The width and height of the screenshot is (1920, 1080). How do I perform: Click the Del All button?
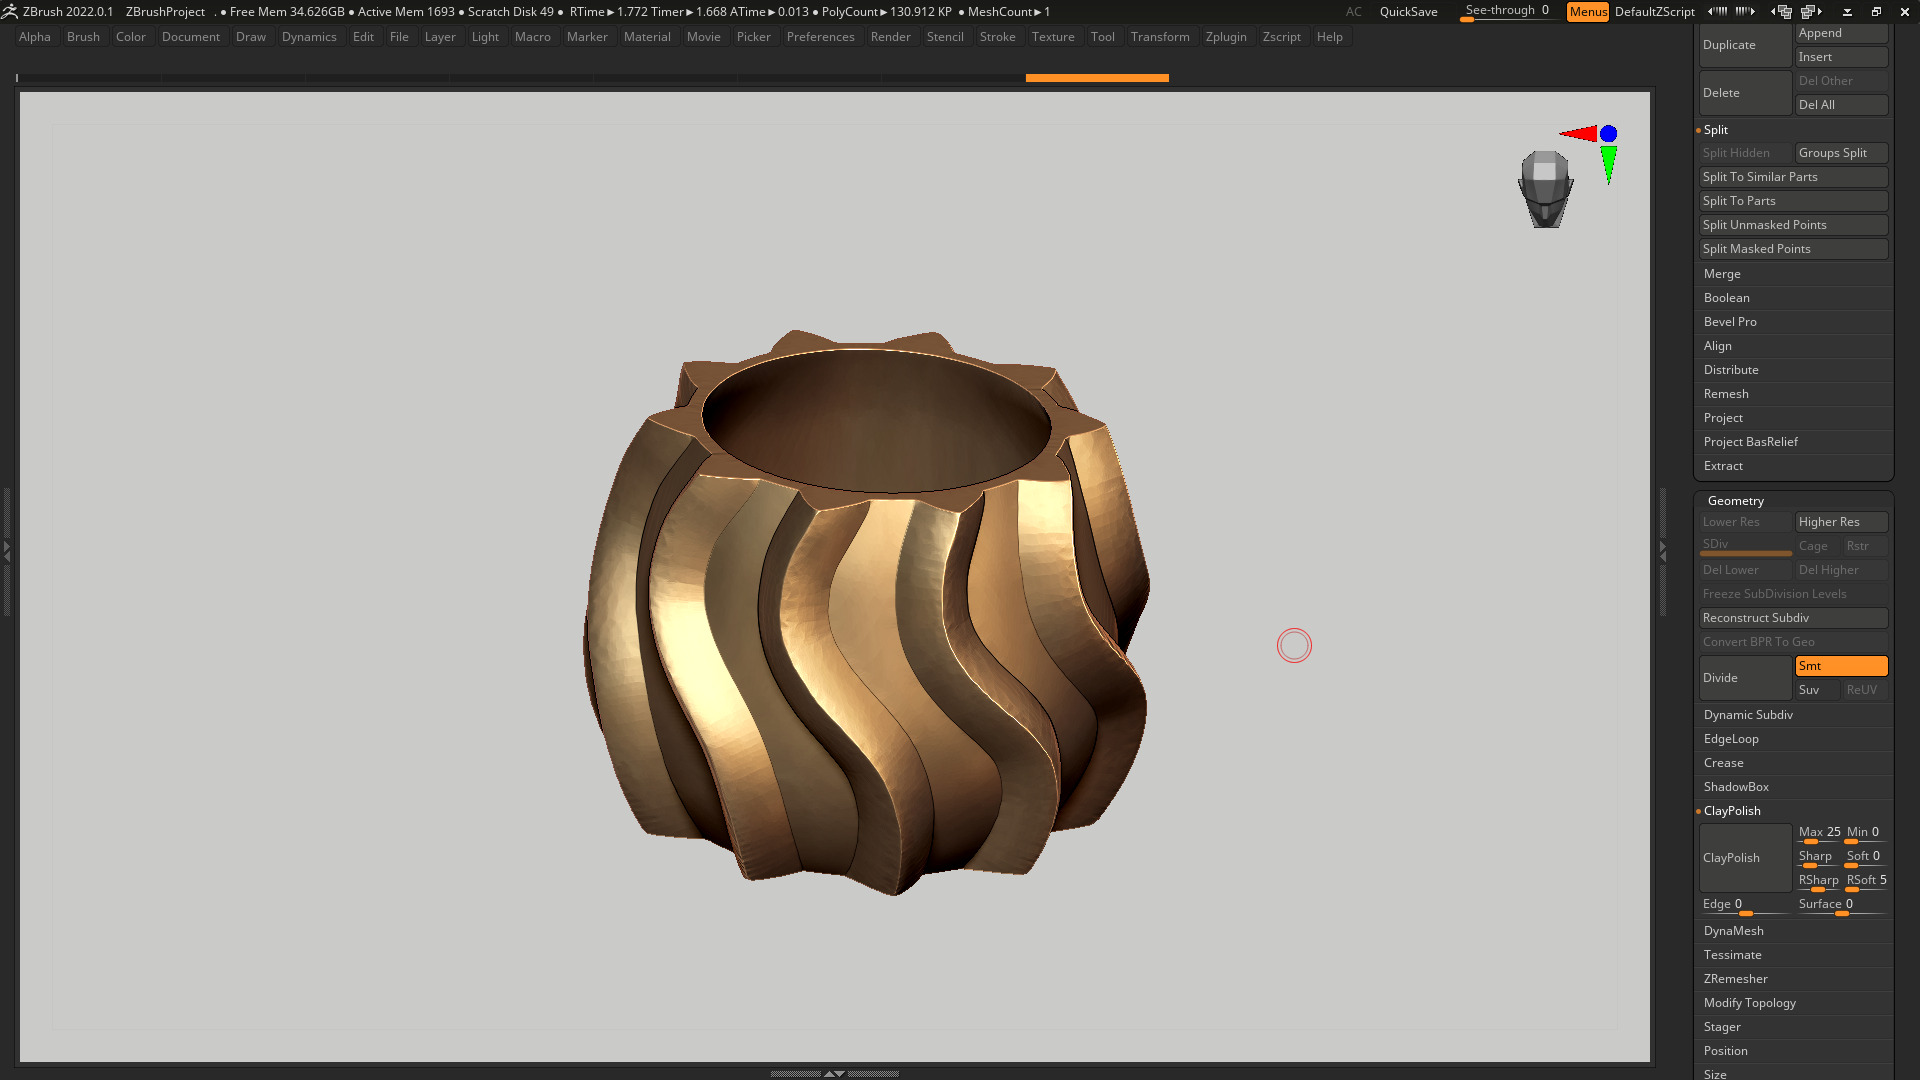pyautogui.click(x=1841, y=105)
